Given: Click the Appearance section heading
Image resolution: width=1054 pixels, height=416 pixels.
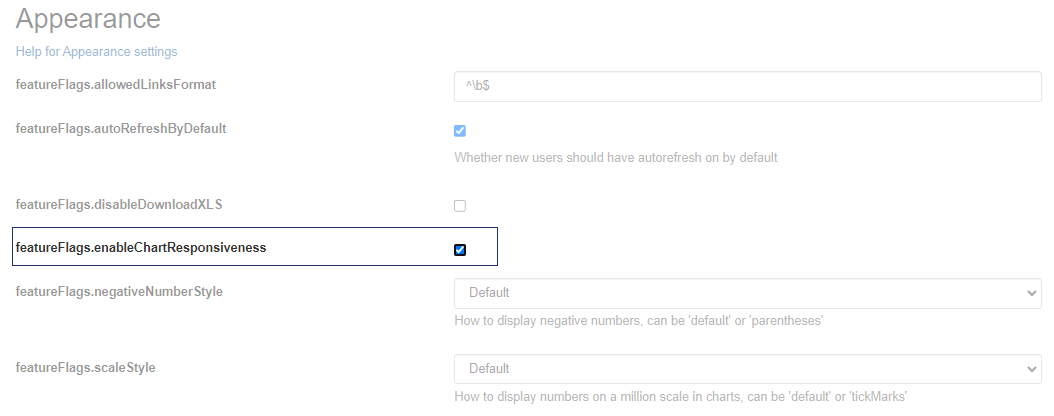Looking at the screenshot, I should point(88,18).
